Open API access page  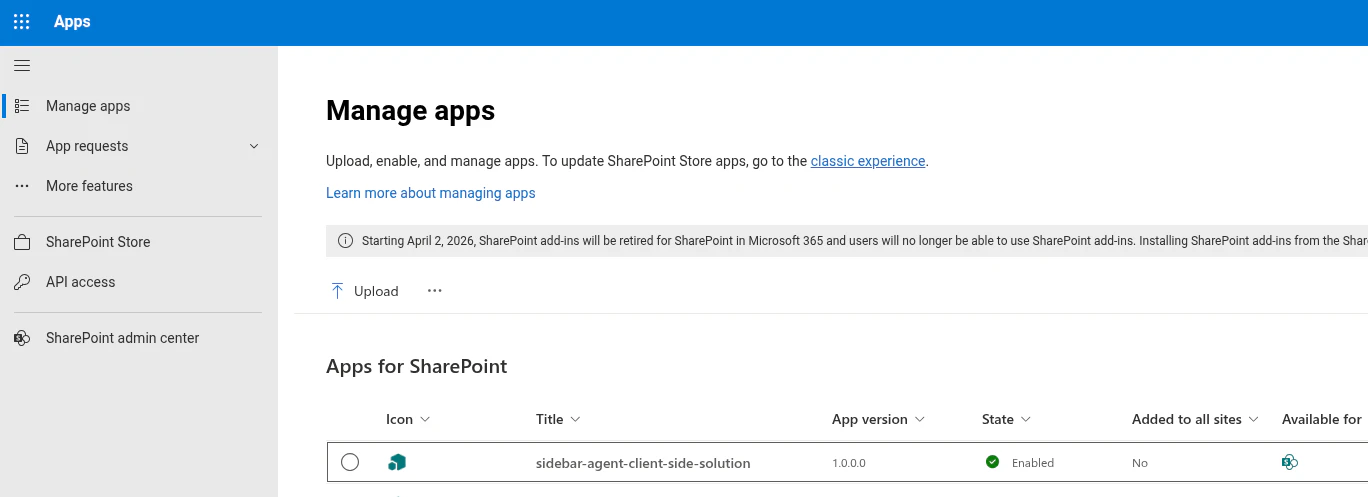80,282
